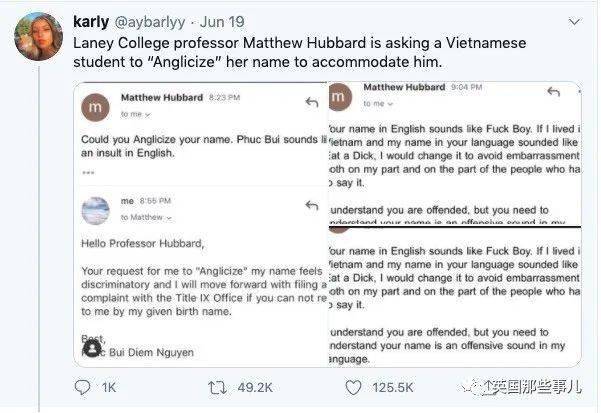Click the reply arrow on the 'me' email
Image resolution: width=601 pixels, height=413 pixels.
pyautogui.click(x=312, y=205)
